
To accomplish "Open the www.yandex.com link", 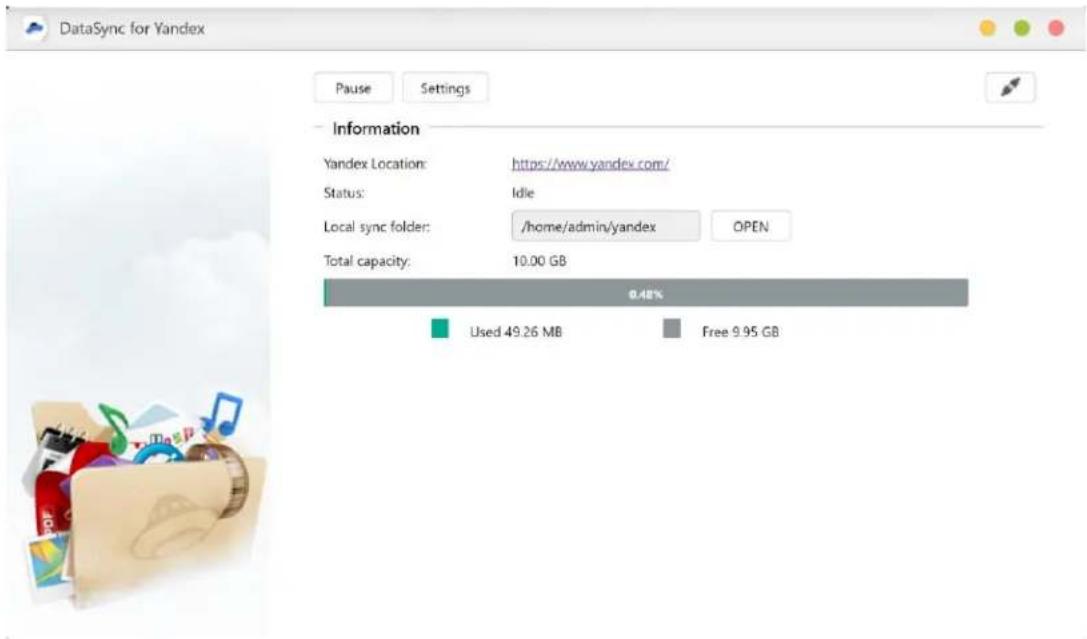I will point(590,164).
